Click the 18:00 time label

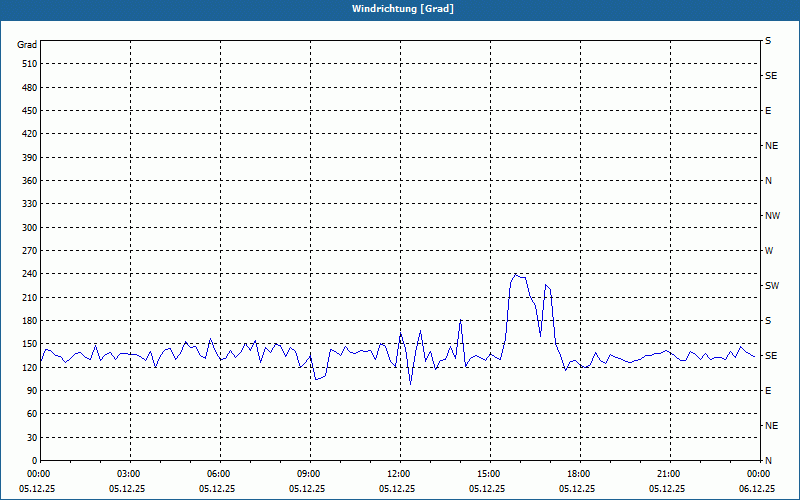click(580, 473)
